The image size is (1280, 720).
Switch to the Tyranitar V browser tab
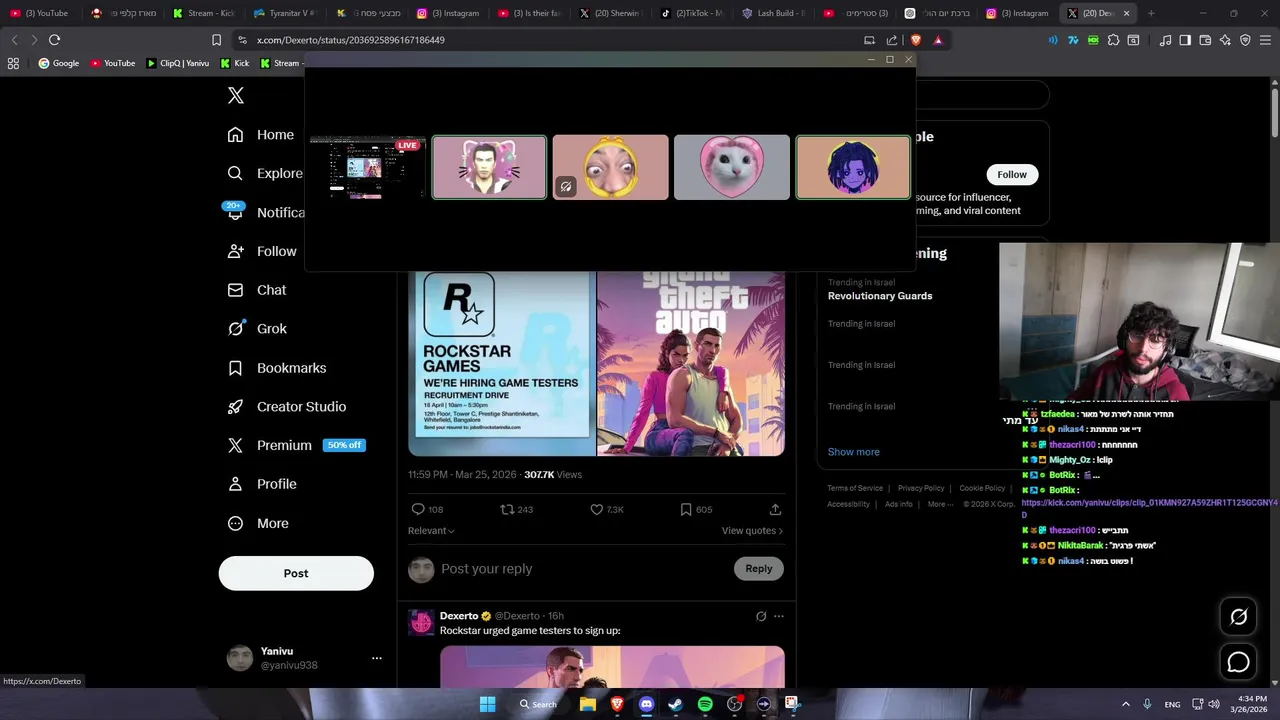click(285, 13)
